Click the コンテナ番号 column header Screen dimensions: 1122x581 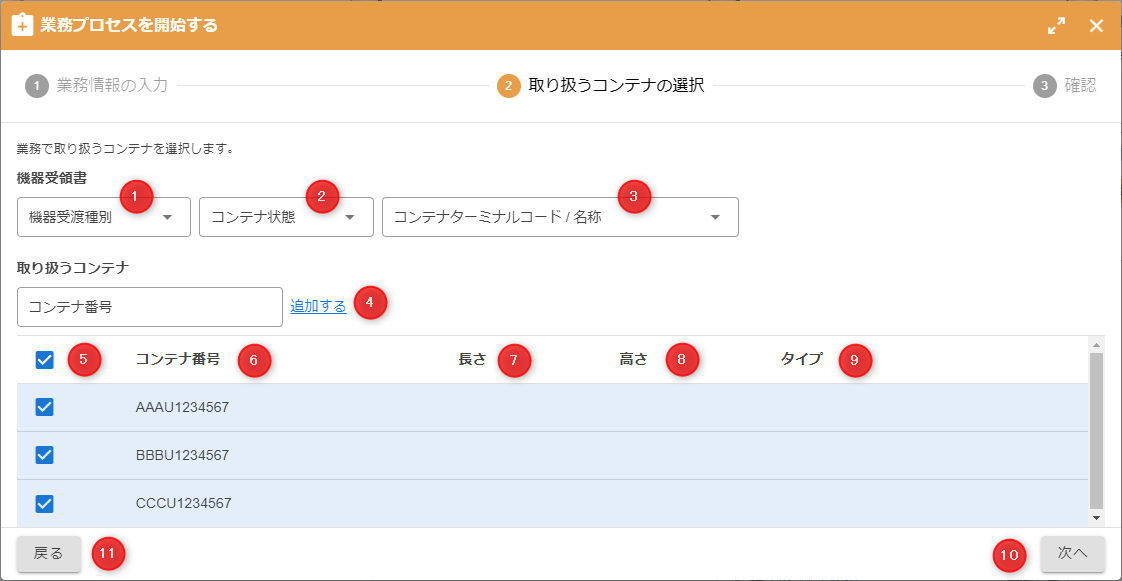point(177,359)
